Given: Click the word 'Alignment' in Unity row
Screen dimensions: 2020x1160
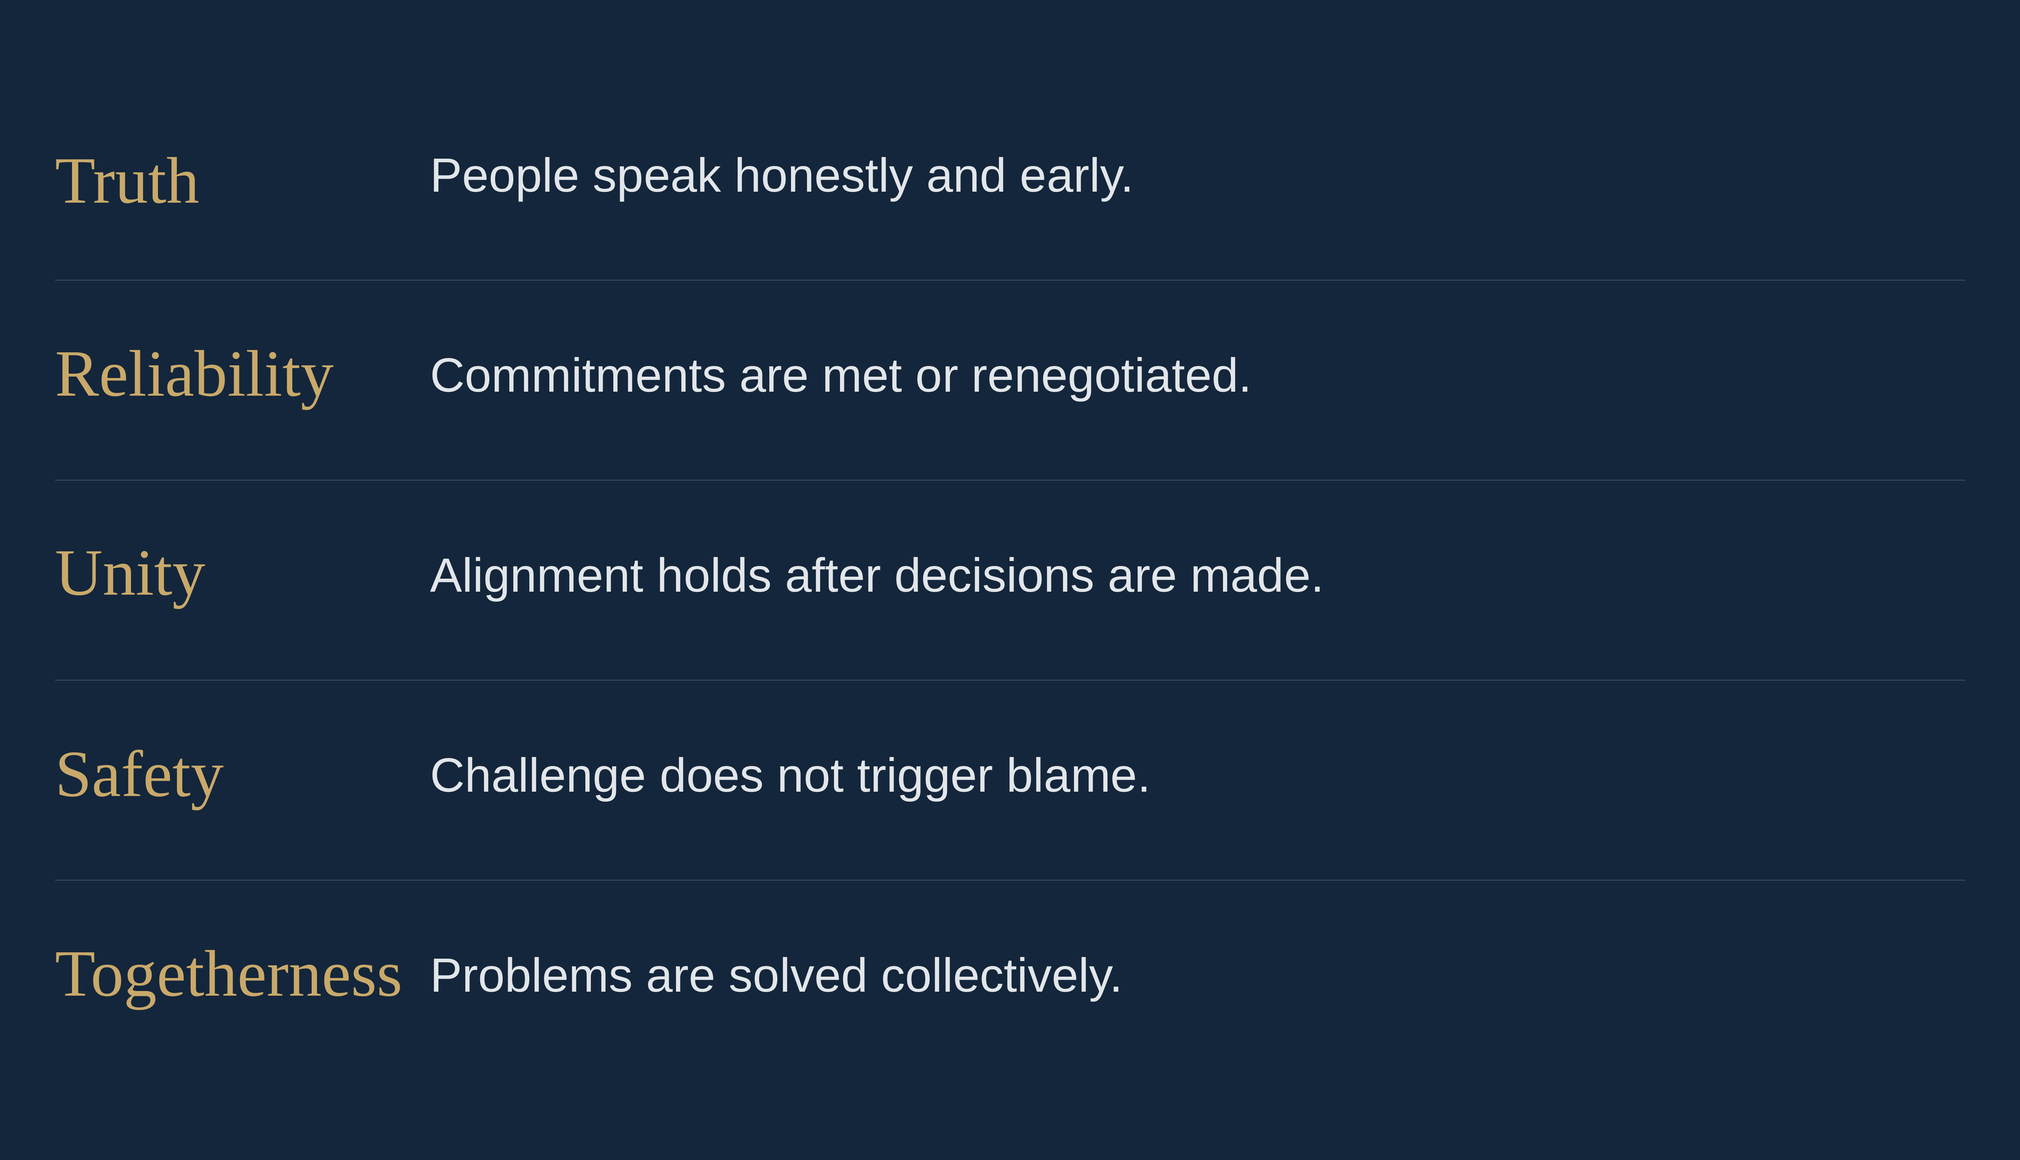Looking at the screenshot, I should 537,577.
